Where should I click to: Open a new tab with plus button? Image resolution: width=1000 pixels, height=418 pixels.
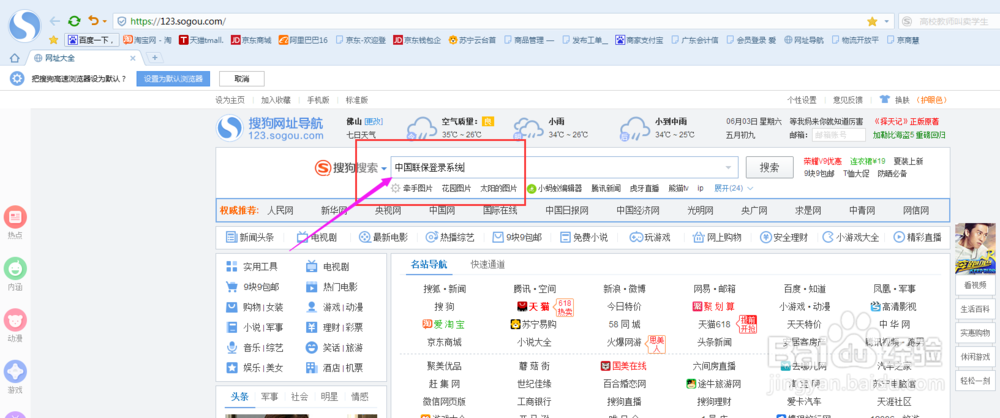pyautogui.click(x=154, y=58)
